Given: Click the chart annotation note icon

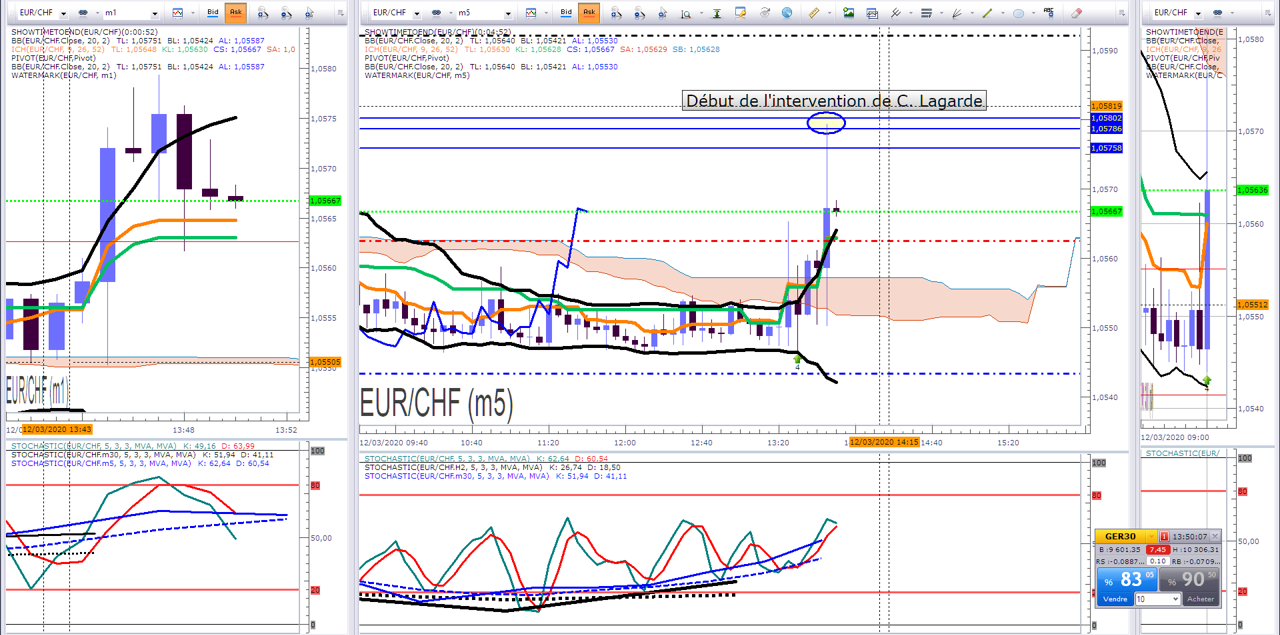Looking at the screenshot, I should click(x=740, y=13).
